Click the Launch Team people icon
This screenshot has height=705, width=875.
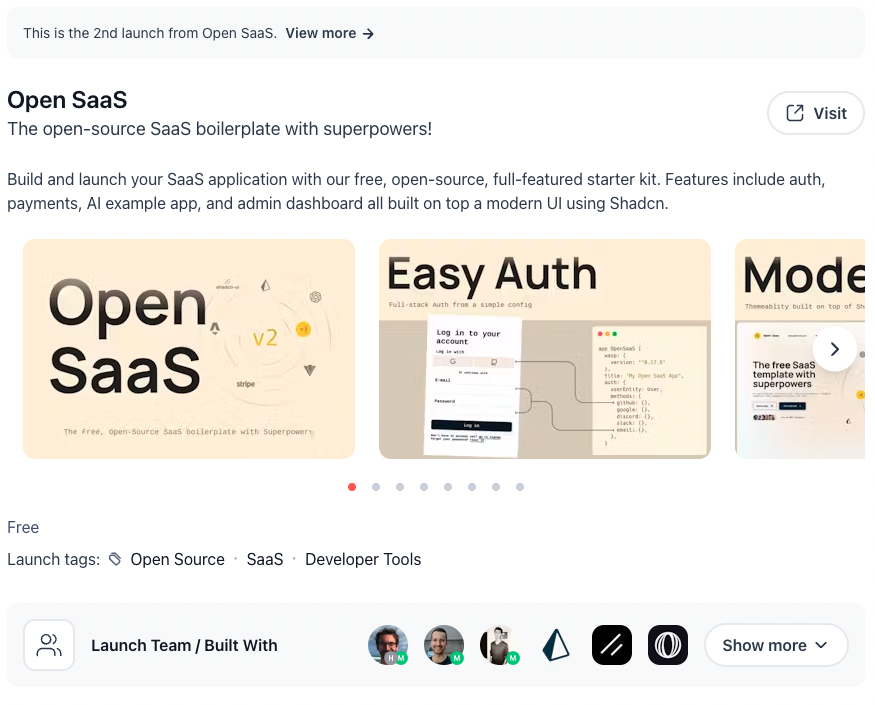pos(49,645)
